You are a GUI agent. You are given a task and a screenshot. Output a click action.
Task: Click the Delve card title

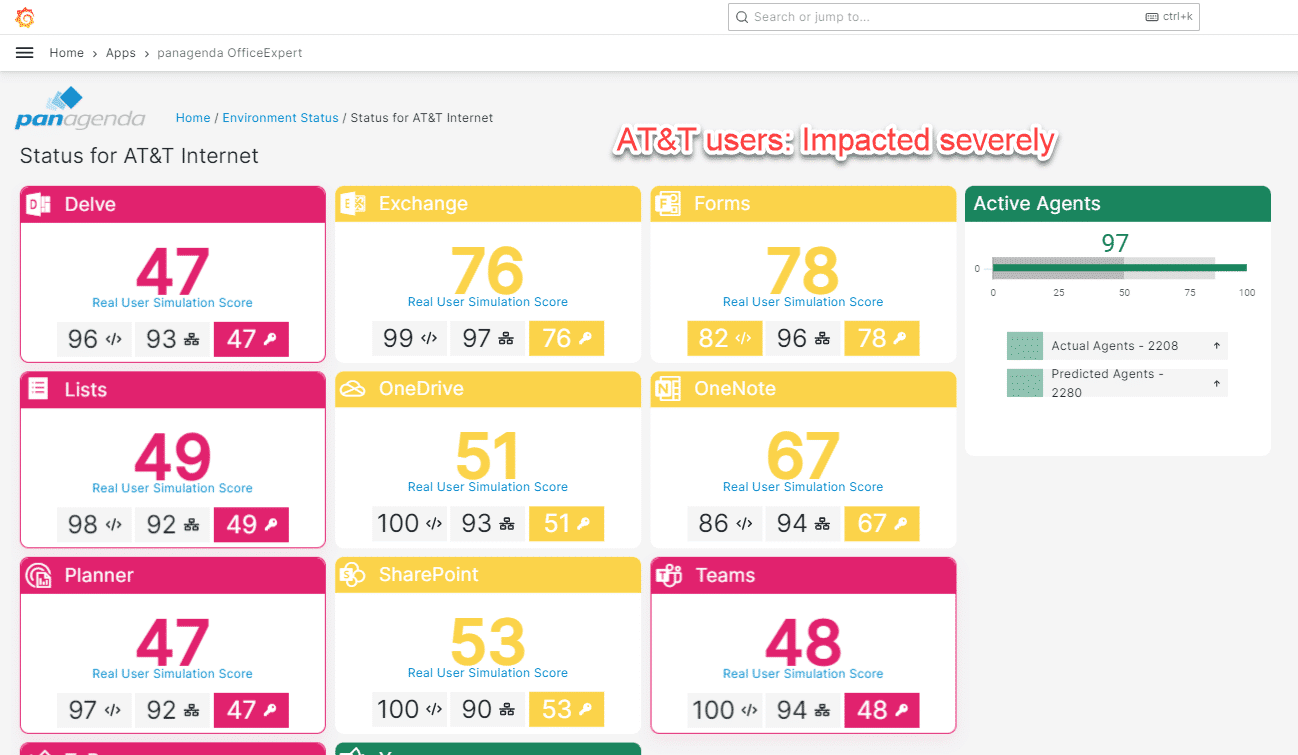pos(90,204)
